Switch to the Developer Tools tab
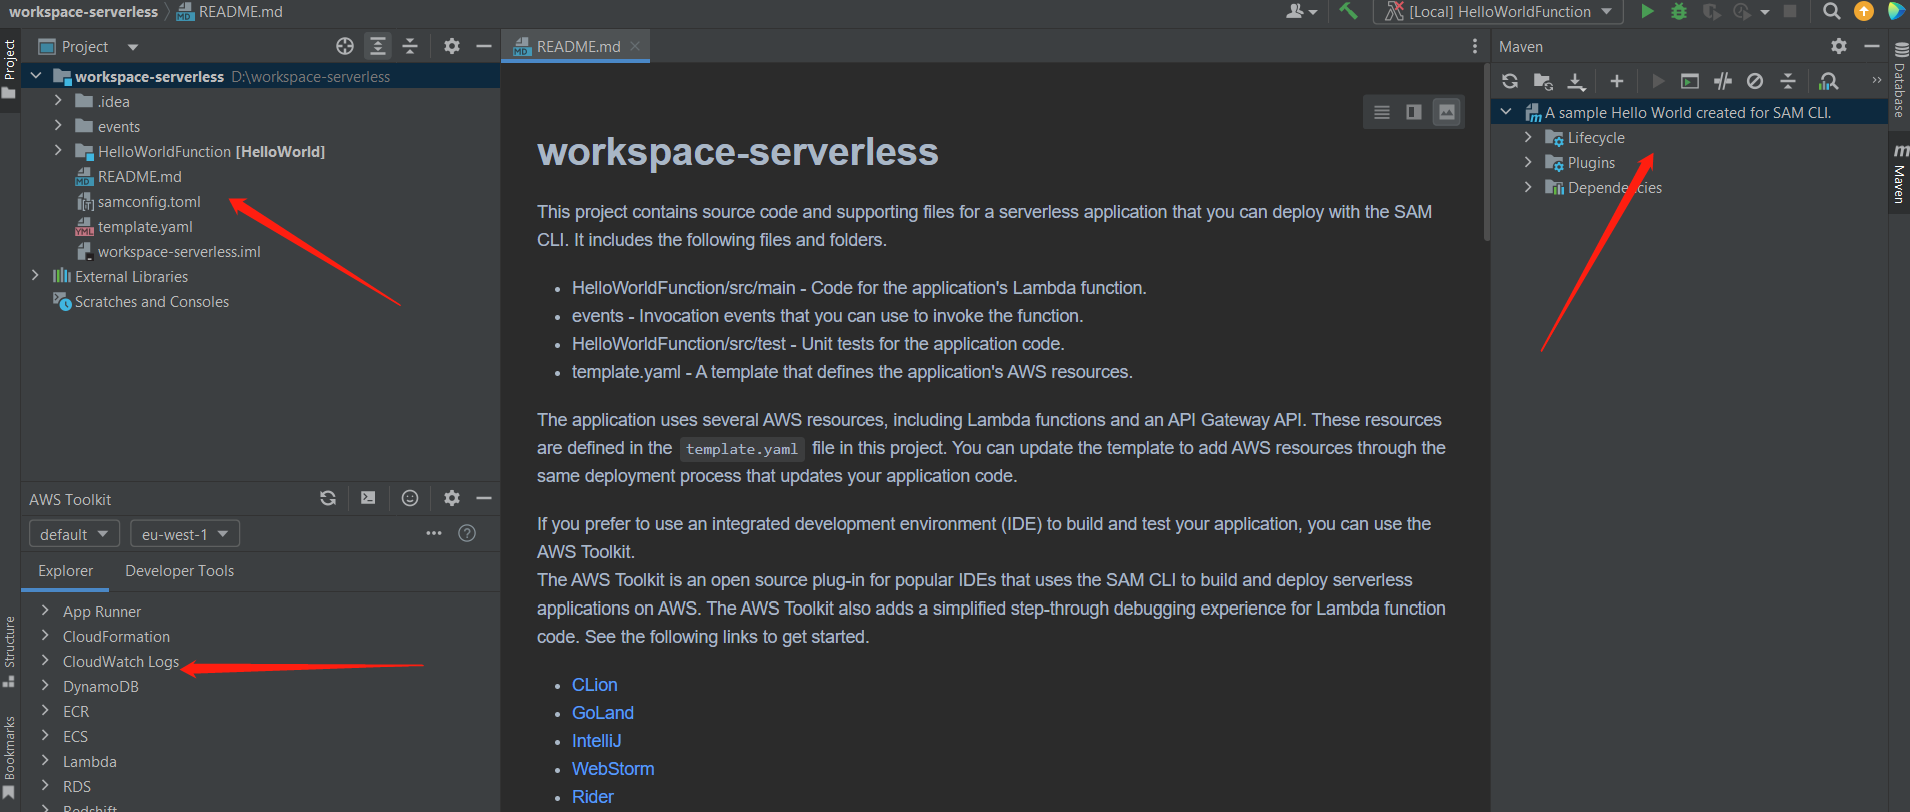1910x812 pixels. pos(179,571)
